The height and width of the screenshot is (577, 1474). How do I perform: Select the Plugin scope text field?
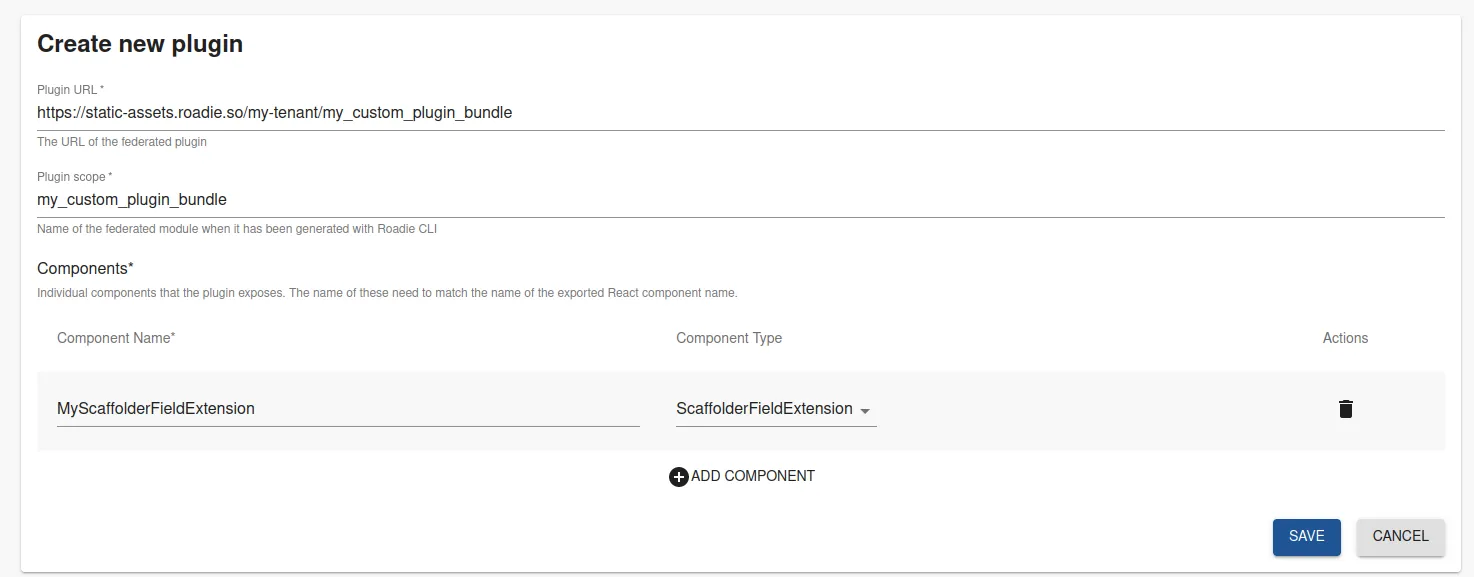[x=400, y=199]
